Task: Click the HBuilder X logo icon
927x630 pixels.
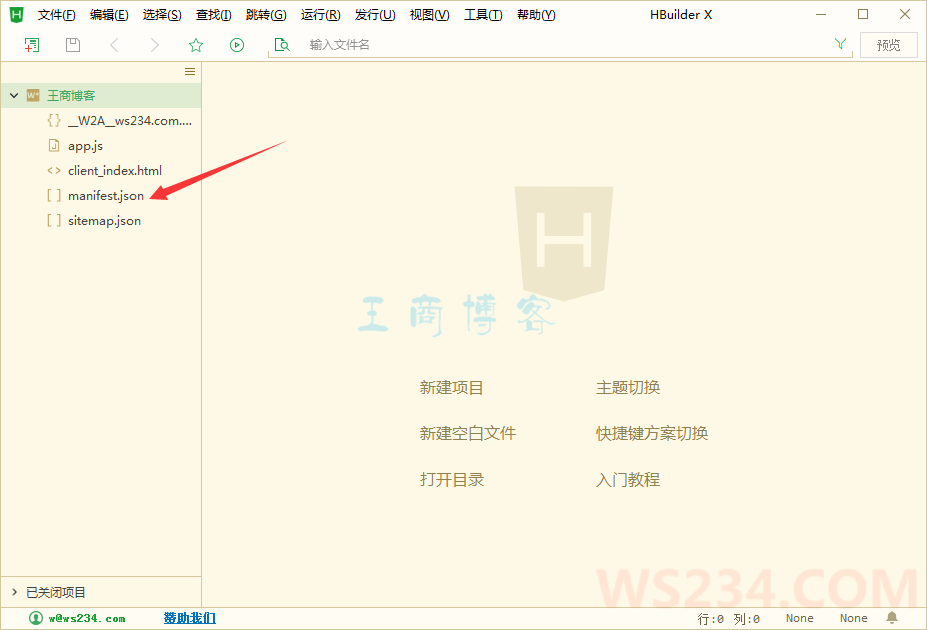Action: click(17, 15)
